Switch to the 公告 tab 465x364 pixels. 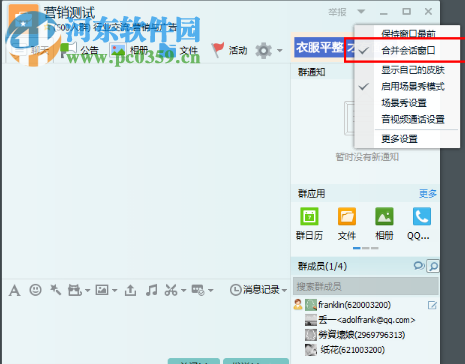80,51
